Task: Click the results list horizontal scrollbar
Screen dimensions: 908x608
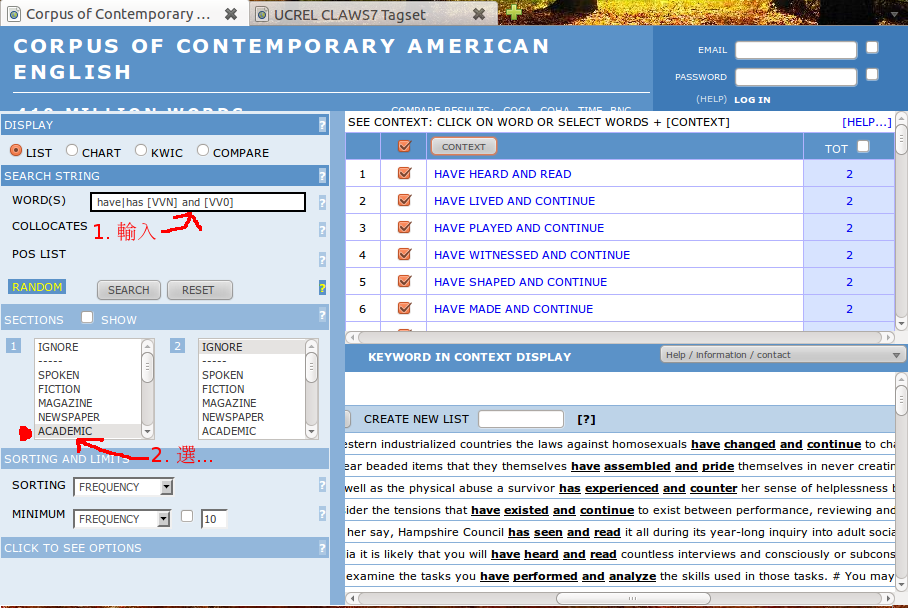Action: click(620, 337)
